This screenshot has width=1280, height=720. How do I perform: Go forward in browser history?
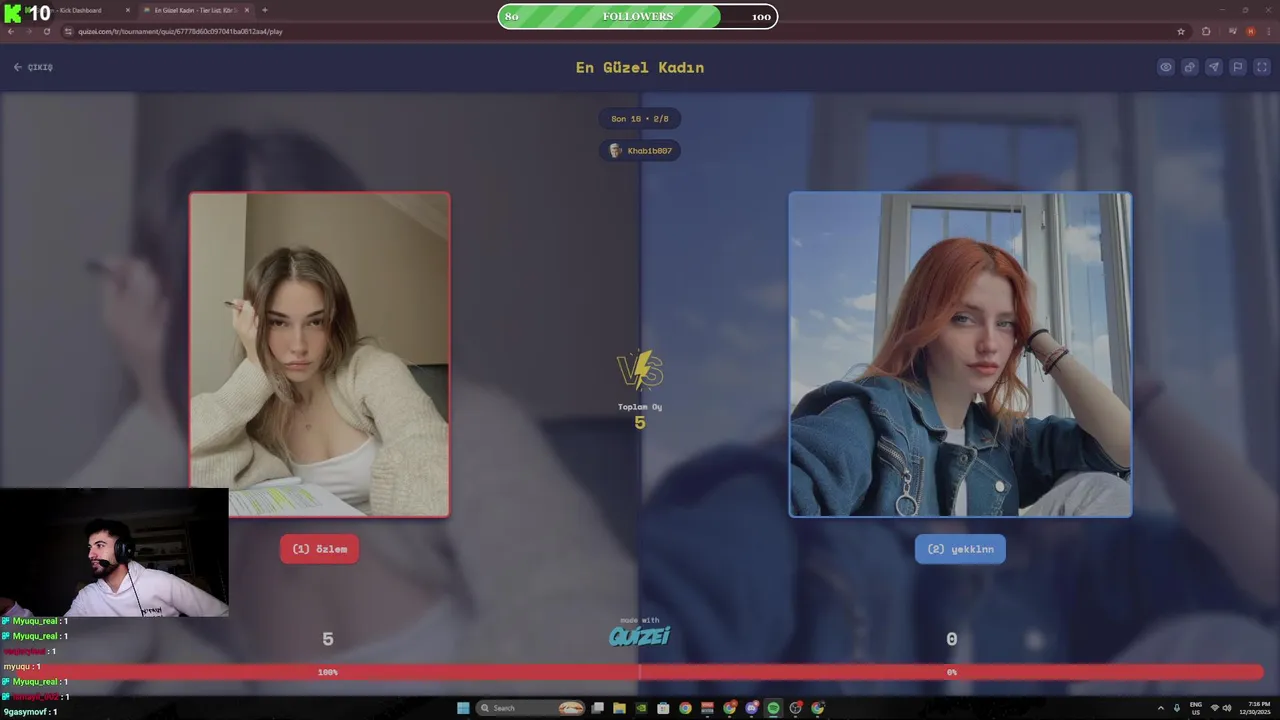pos(28,31)
